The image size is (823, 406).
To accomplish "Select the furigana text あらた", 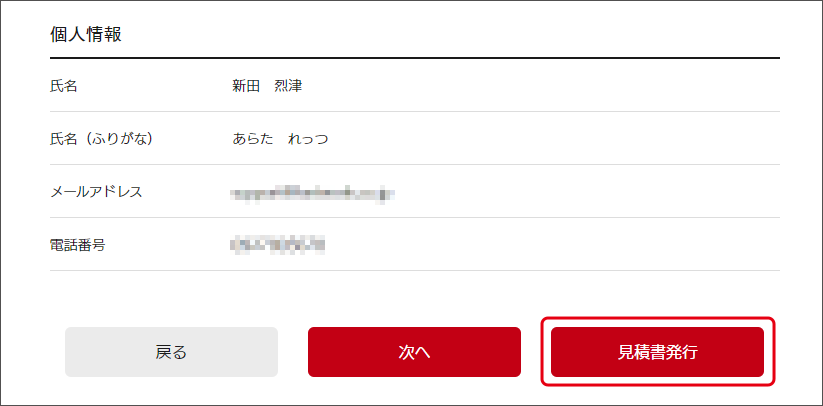I will click(x=252, y=139).
